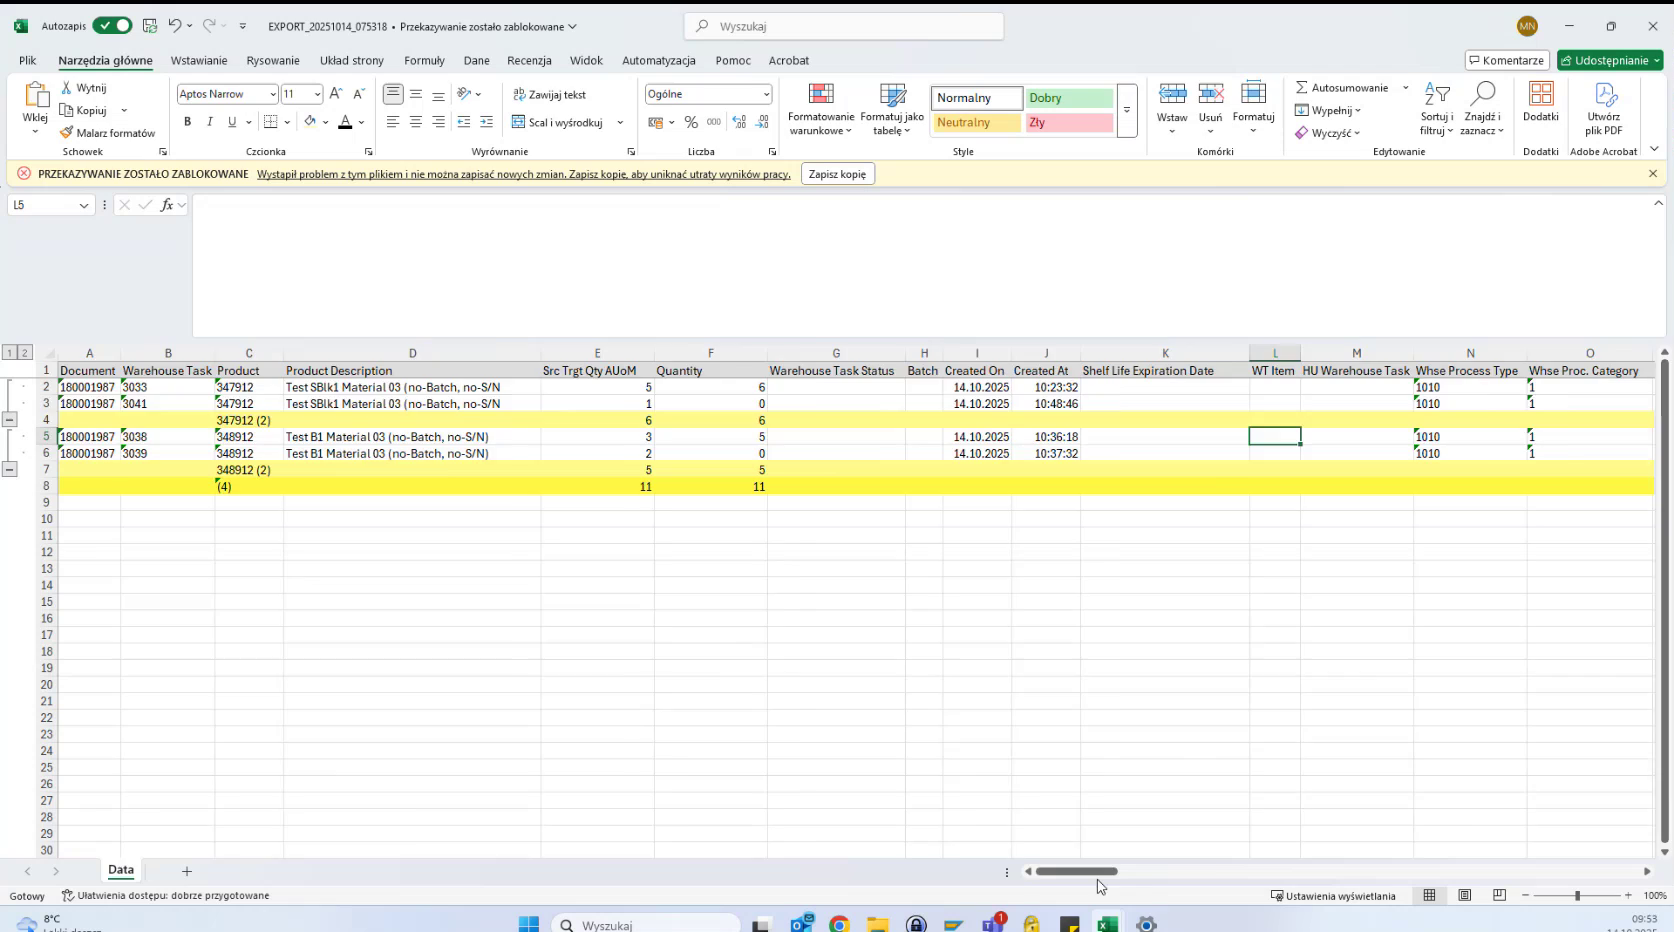Toggle Underline formatting on
Image resolution: width=1674 pixels, height=932 pixels.
(231, 122)
